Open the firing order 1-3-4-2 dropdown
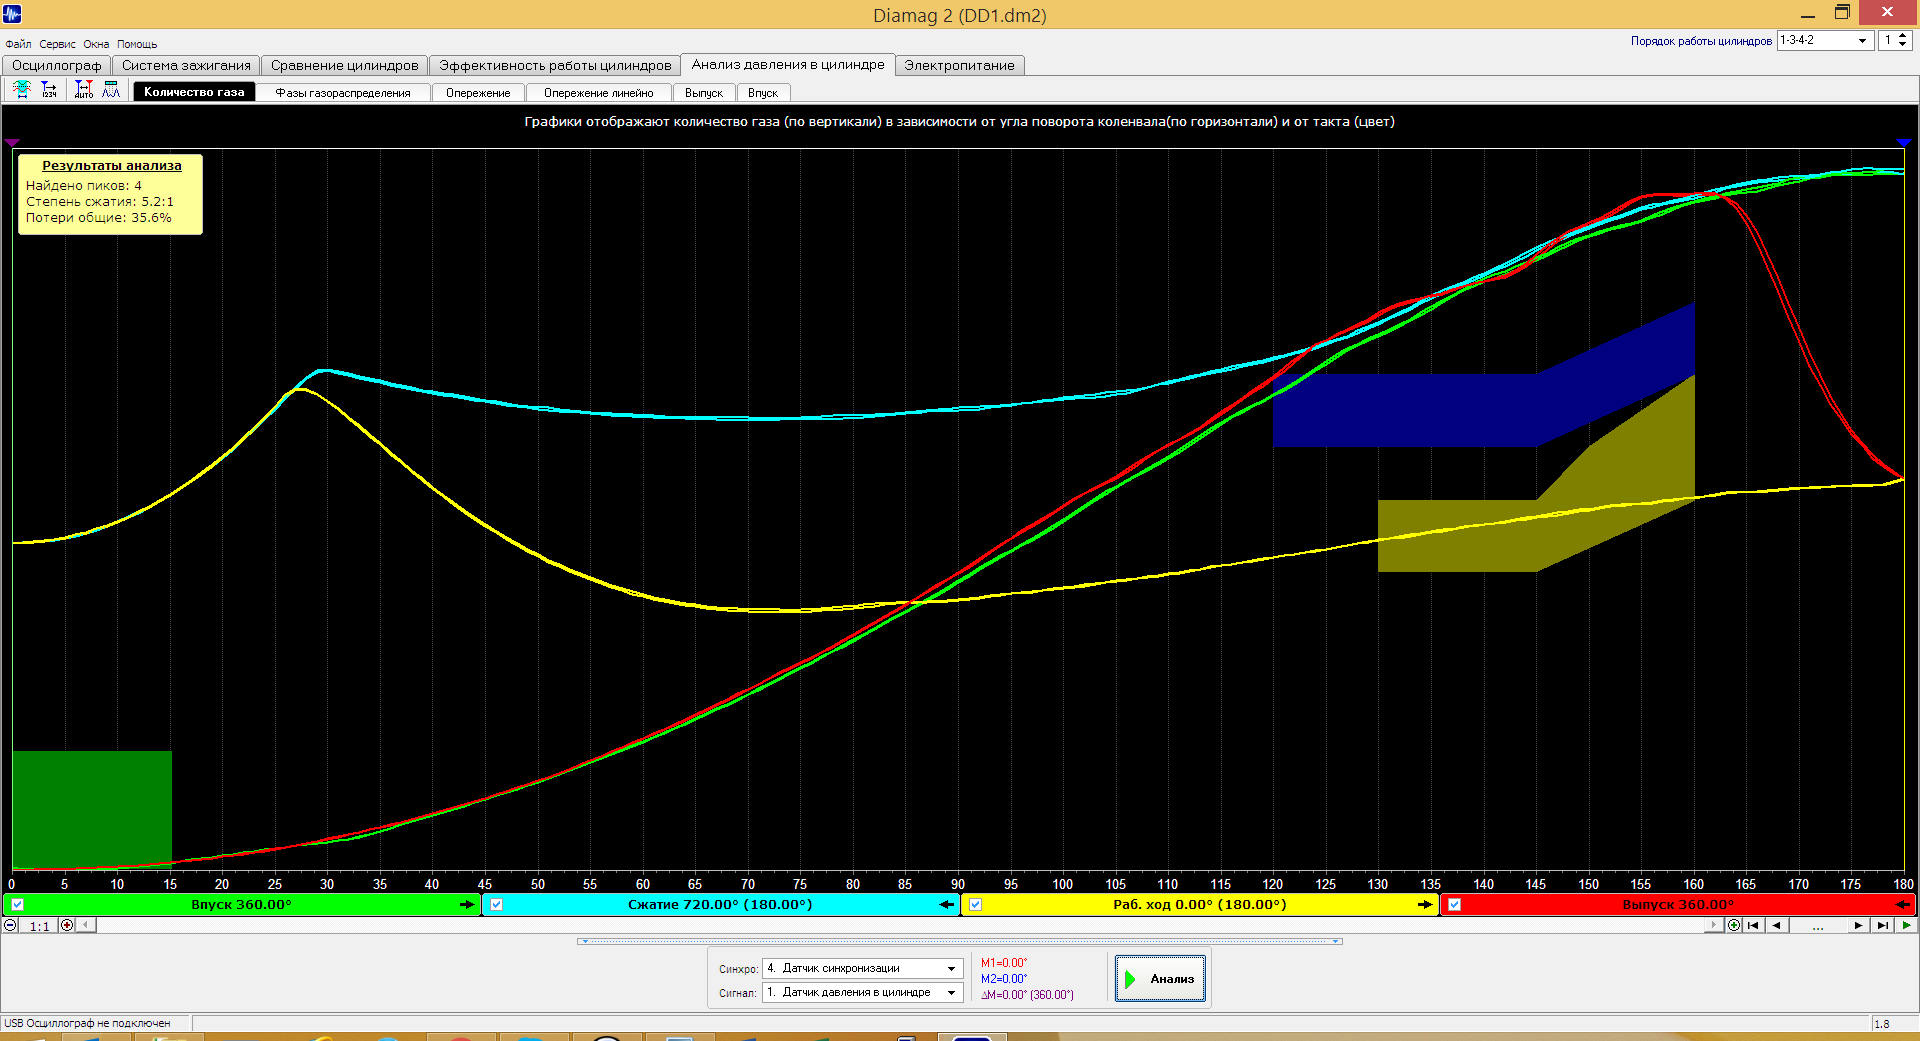1920x1041 pixels. click(x=1824, y=40)
